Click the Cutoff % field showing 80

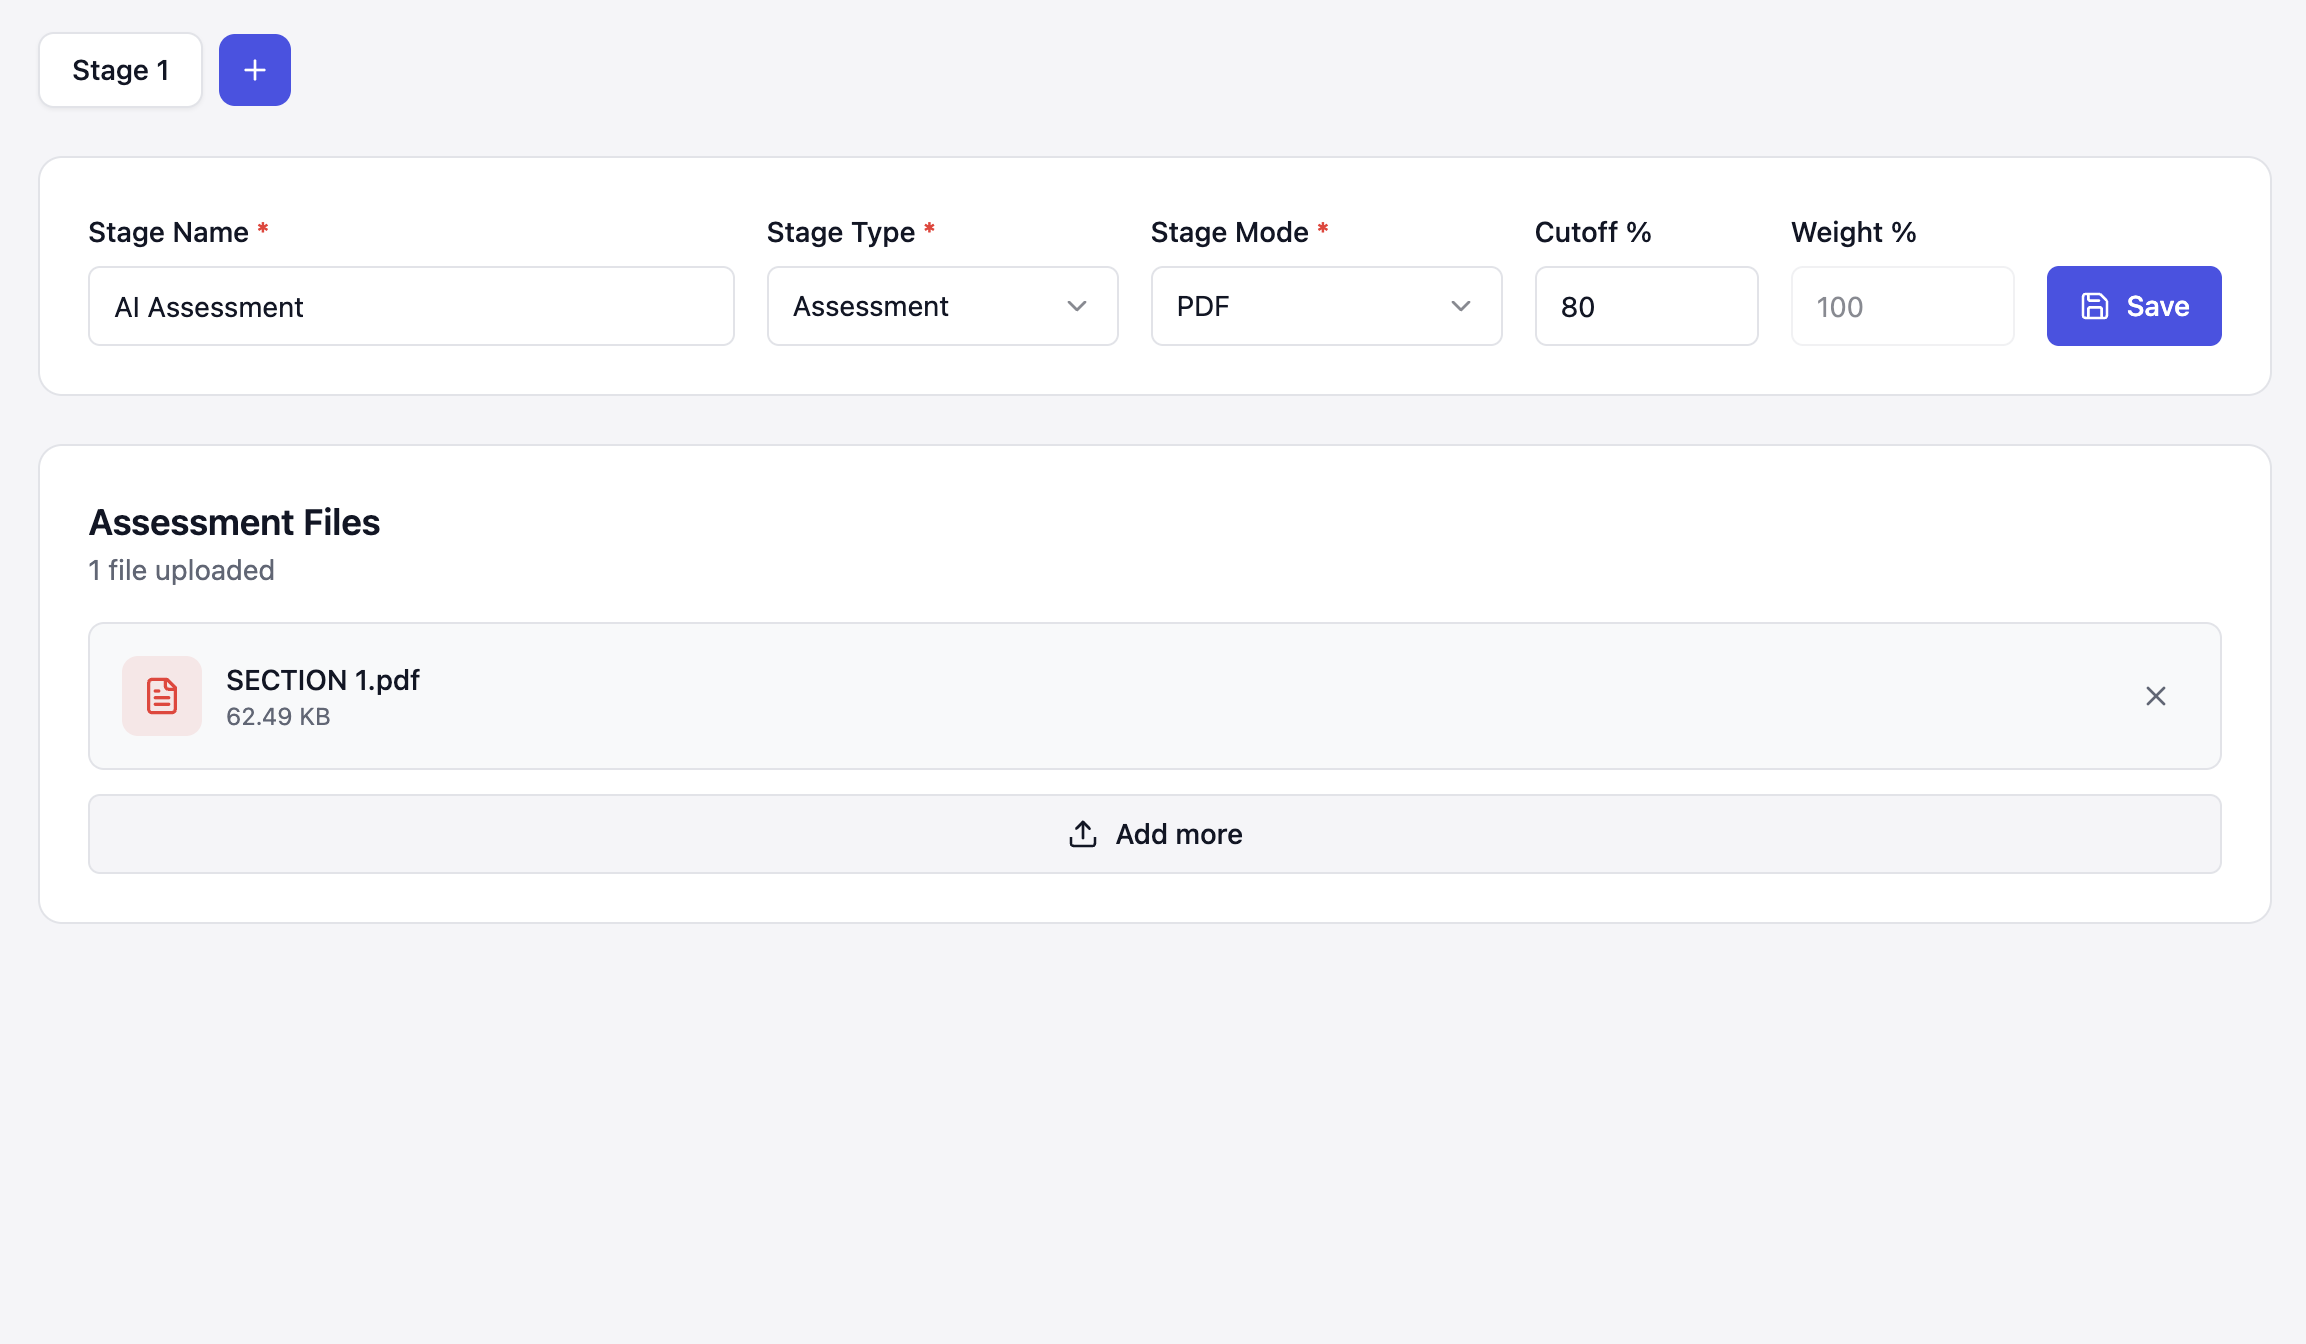[1645, 306]
